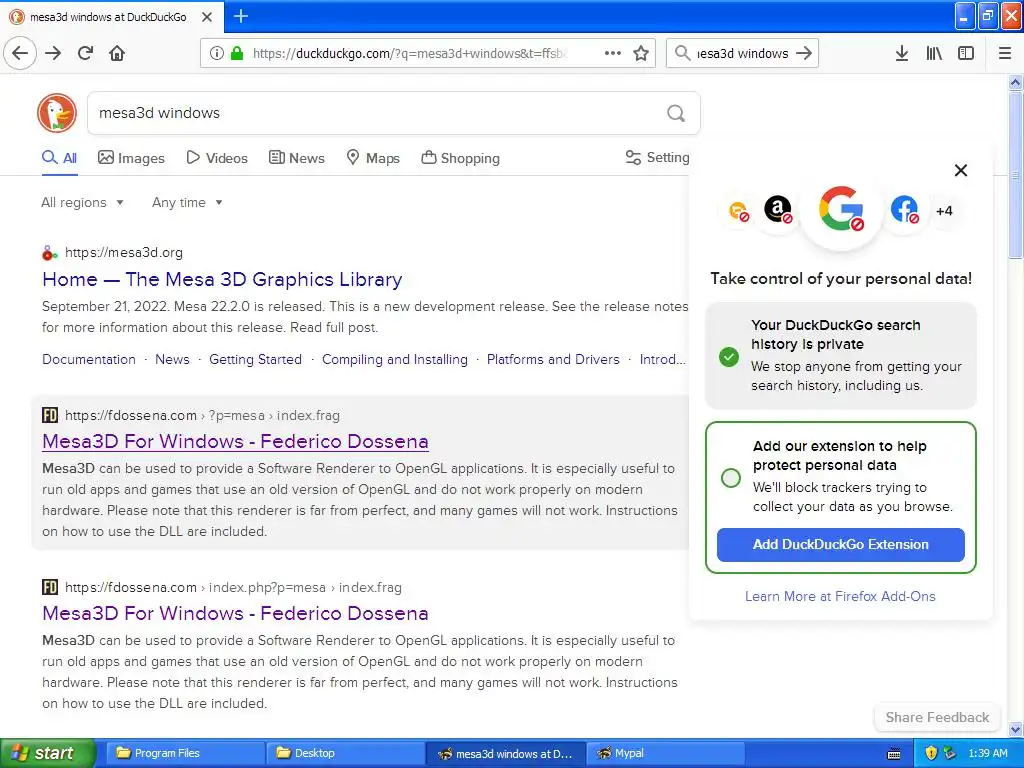Click Add DuckDuckGo Extension button

pyautogui.click(x=840, y=545)
